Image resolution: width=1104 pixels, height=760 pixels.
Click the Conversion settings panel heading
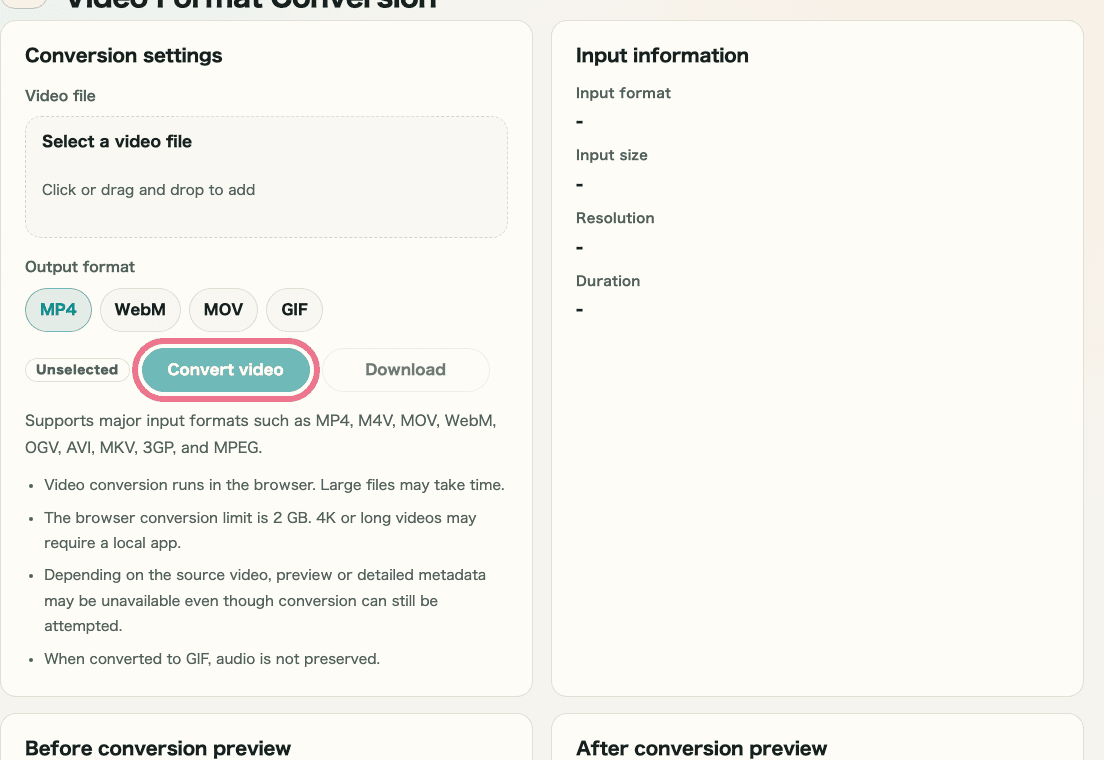123,56
